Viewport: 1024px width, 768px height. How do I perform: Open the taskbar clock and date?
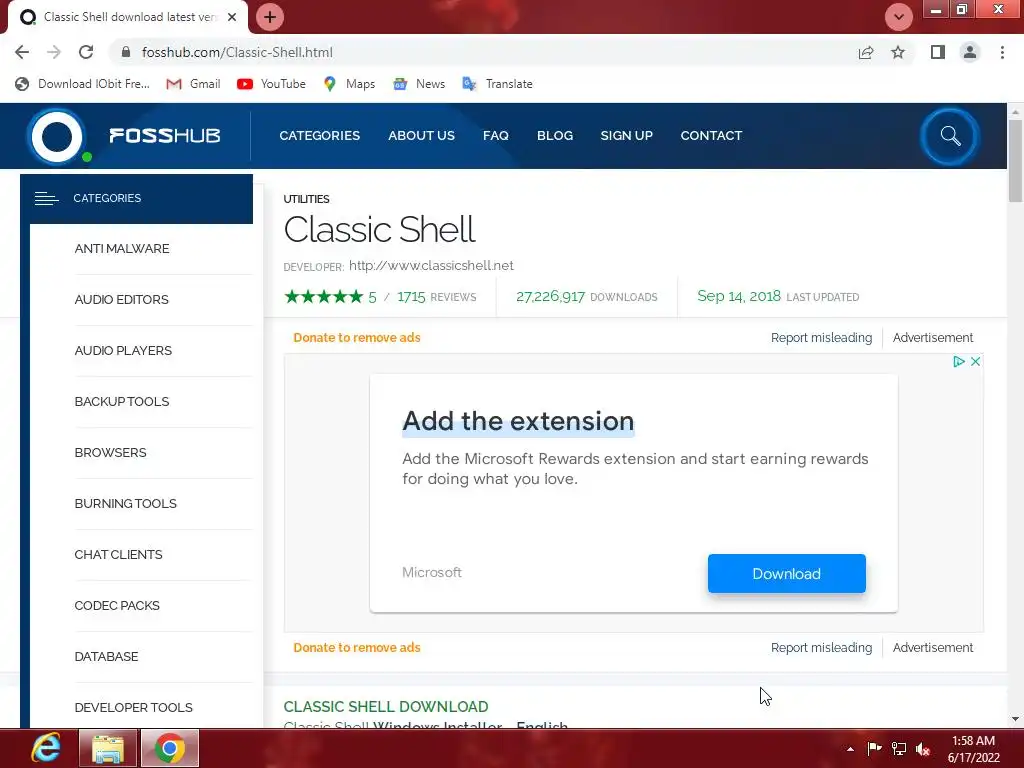(x=974, y=749)
